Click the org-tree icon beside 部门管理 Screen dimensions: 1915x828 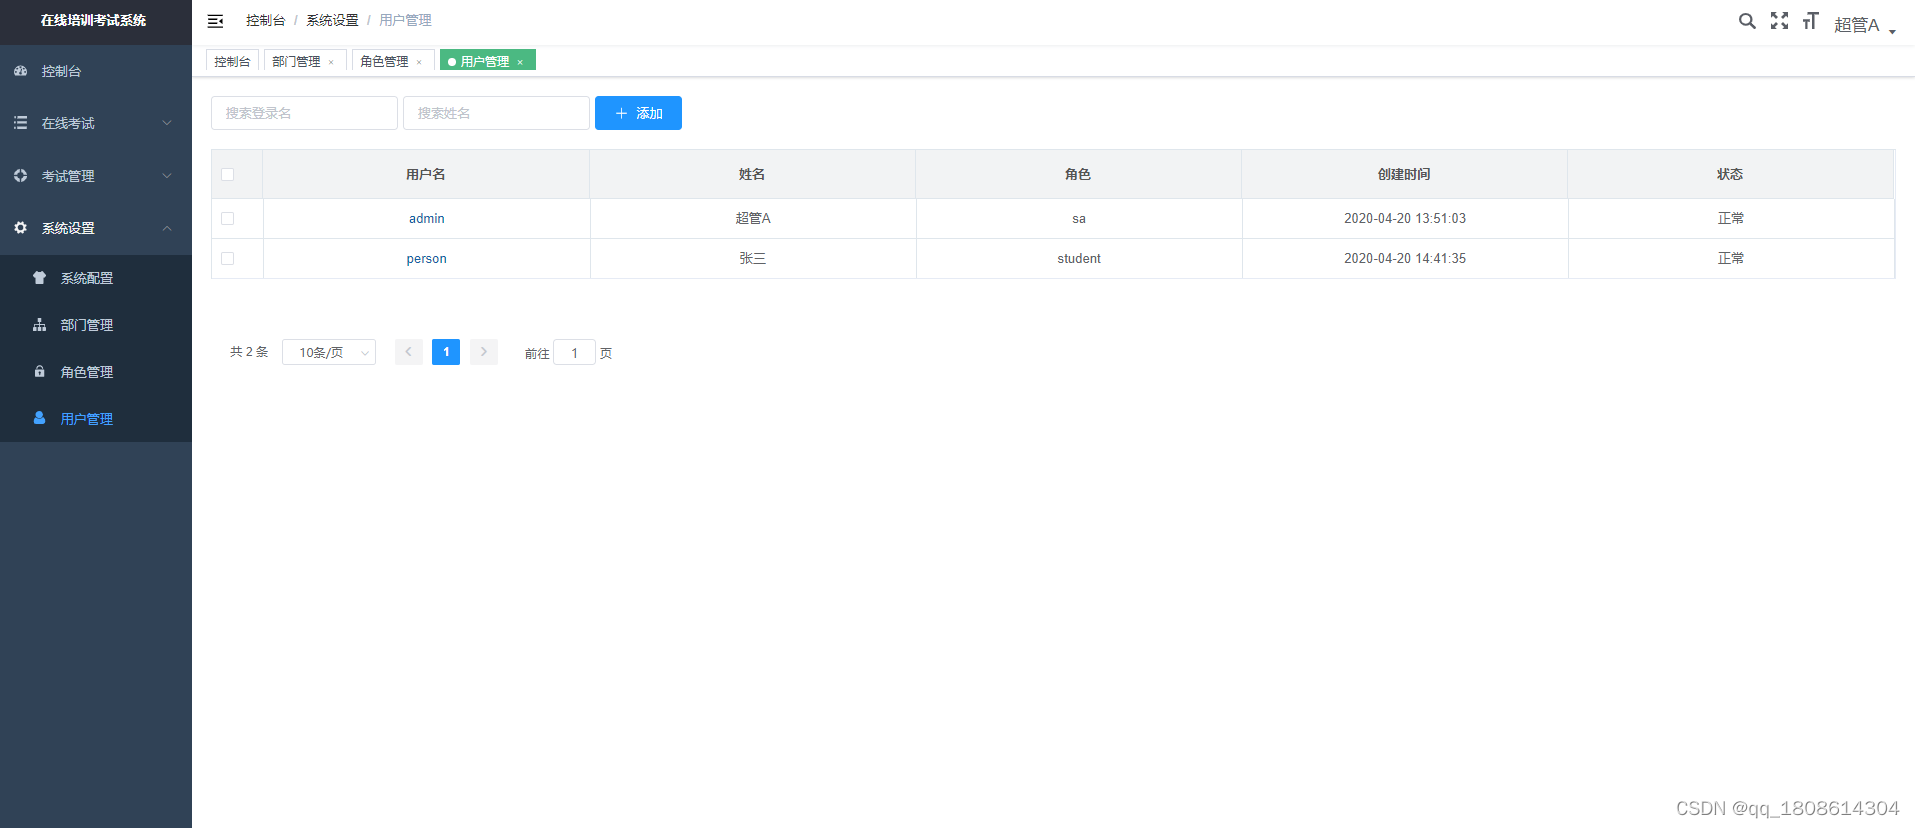39,325
